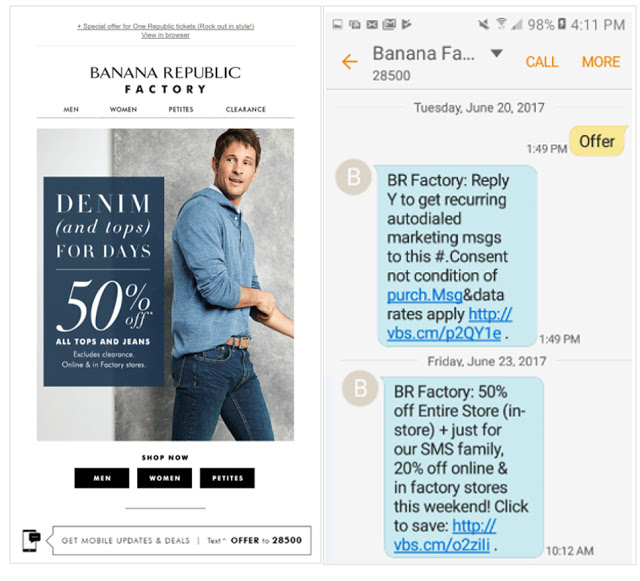This screenshot has height=581, width=640.
Task: Tap the orange back arrow
Action: coord(349,62)
